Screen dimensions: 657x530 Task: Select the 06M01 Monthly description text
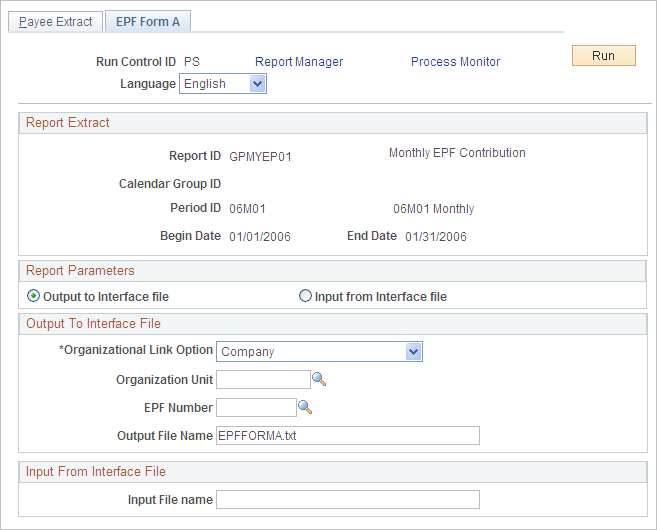[x=434, y=209]
